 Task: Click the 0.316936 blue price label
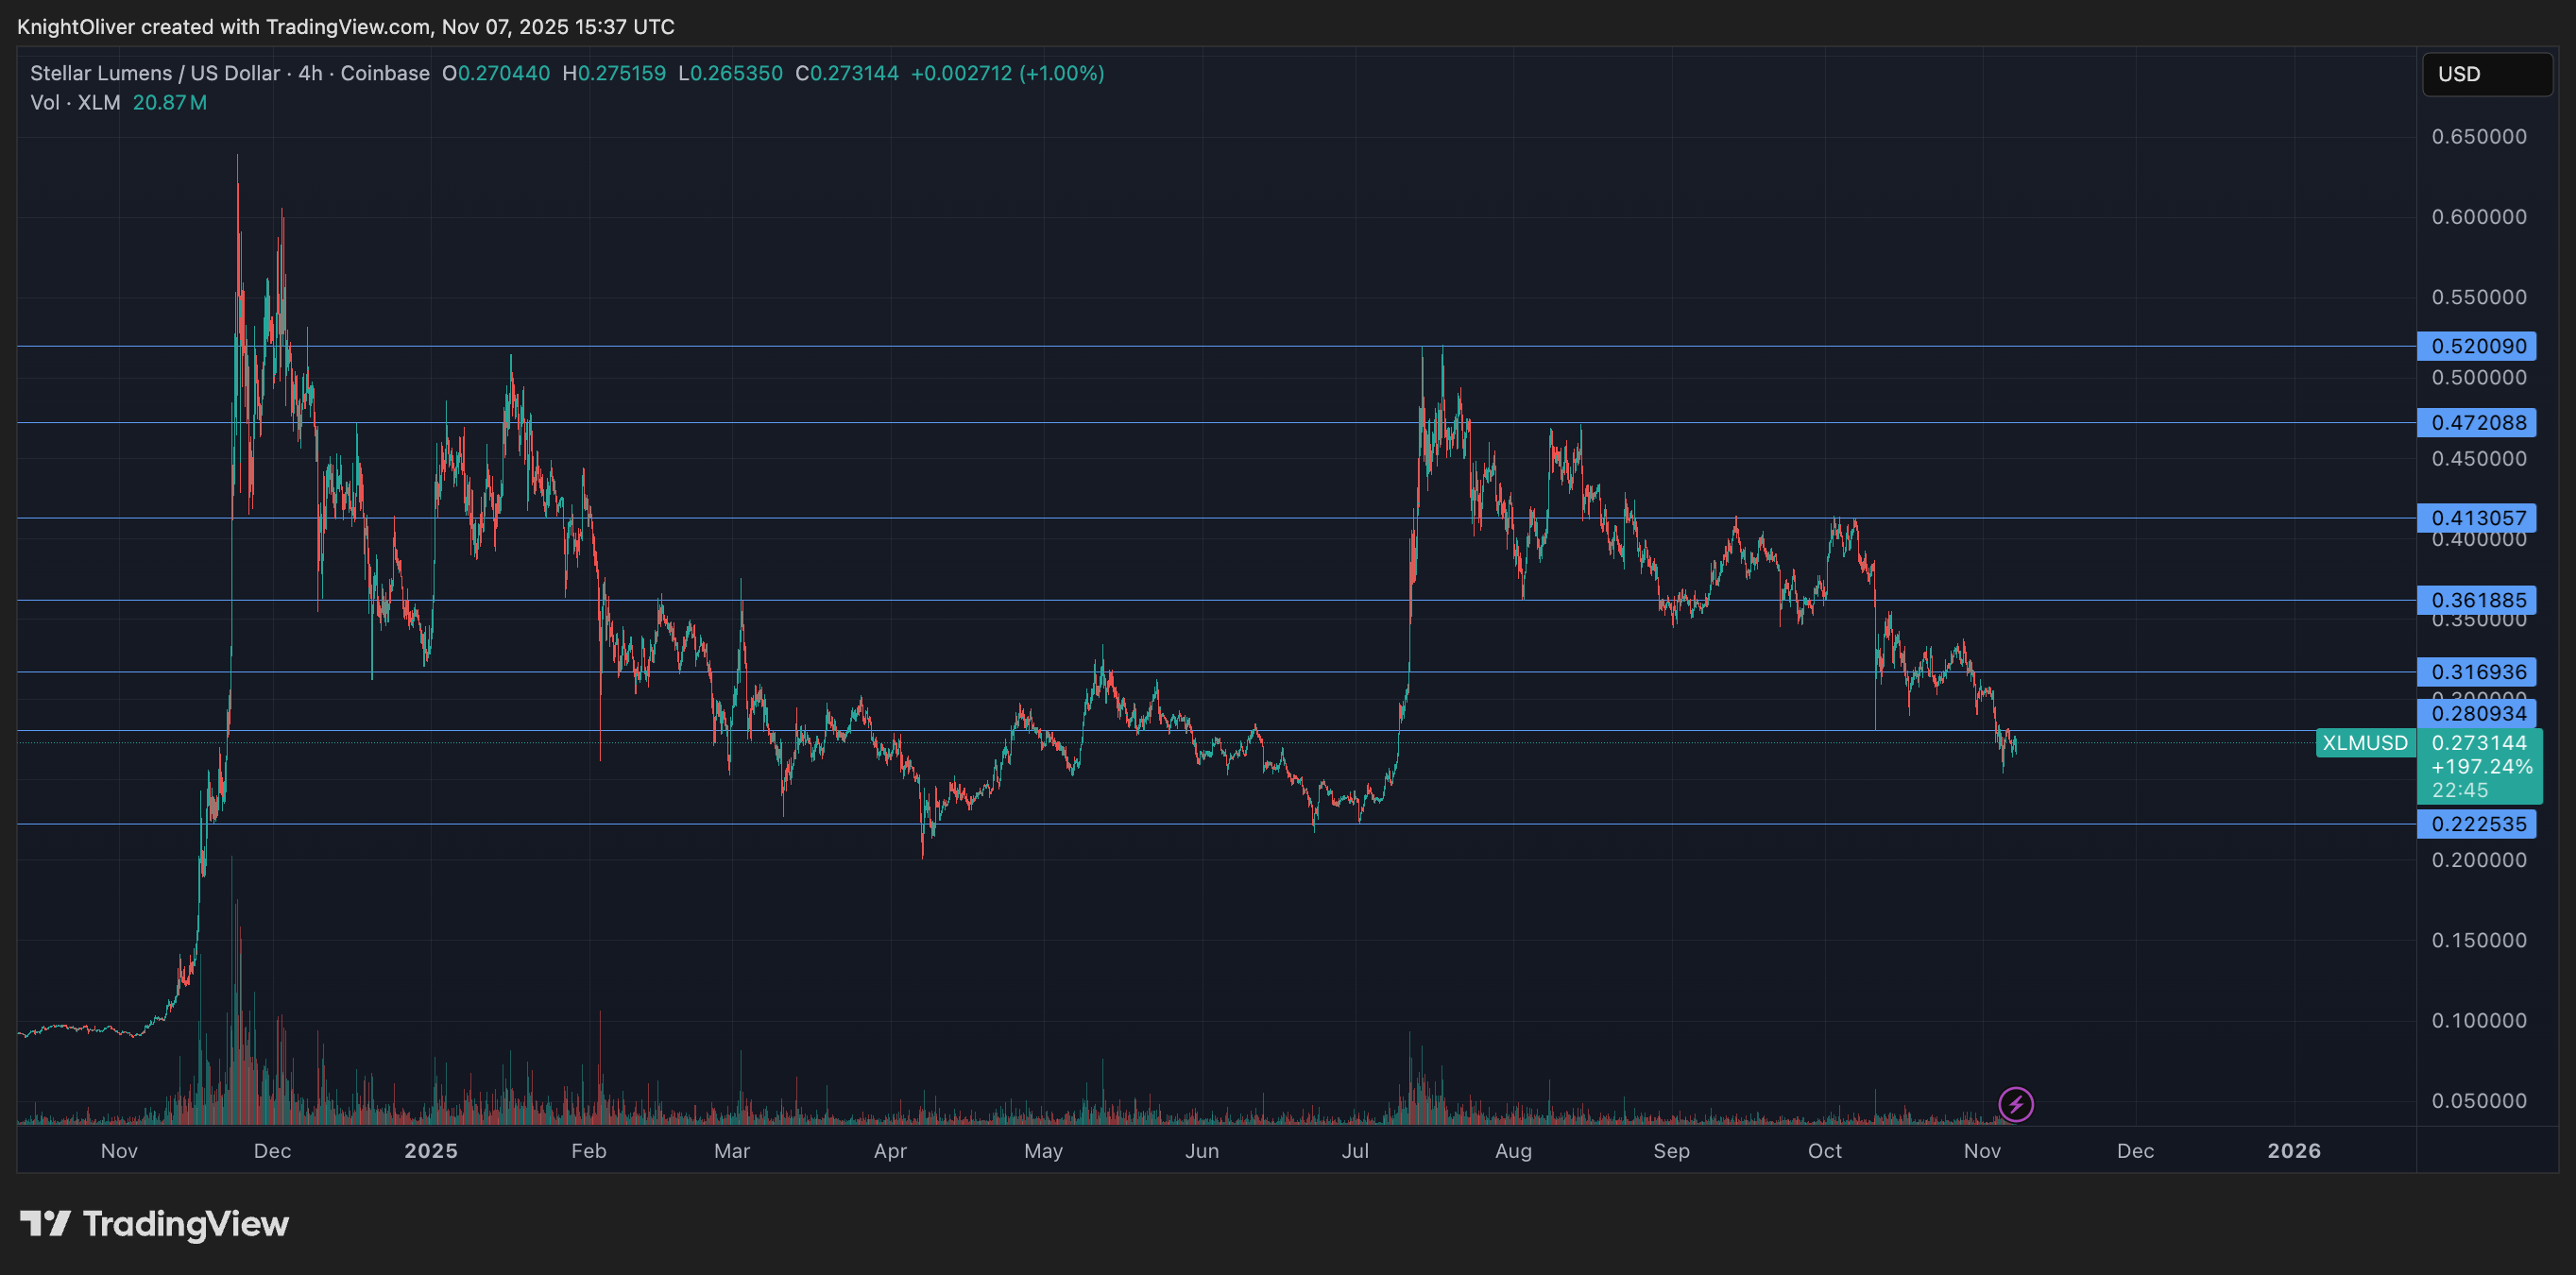2477,672
